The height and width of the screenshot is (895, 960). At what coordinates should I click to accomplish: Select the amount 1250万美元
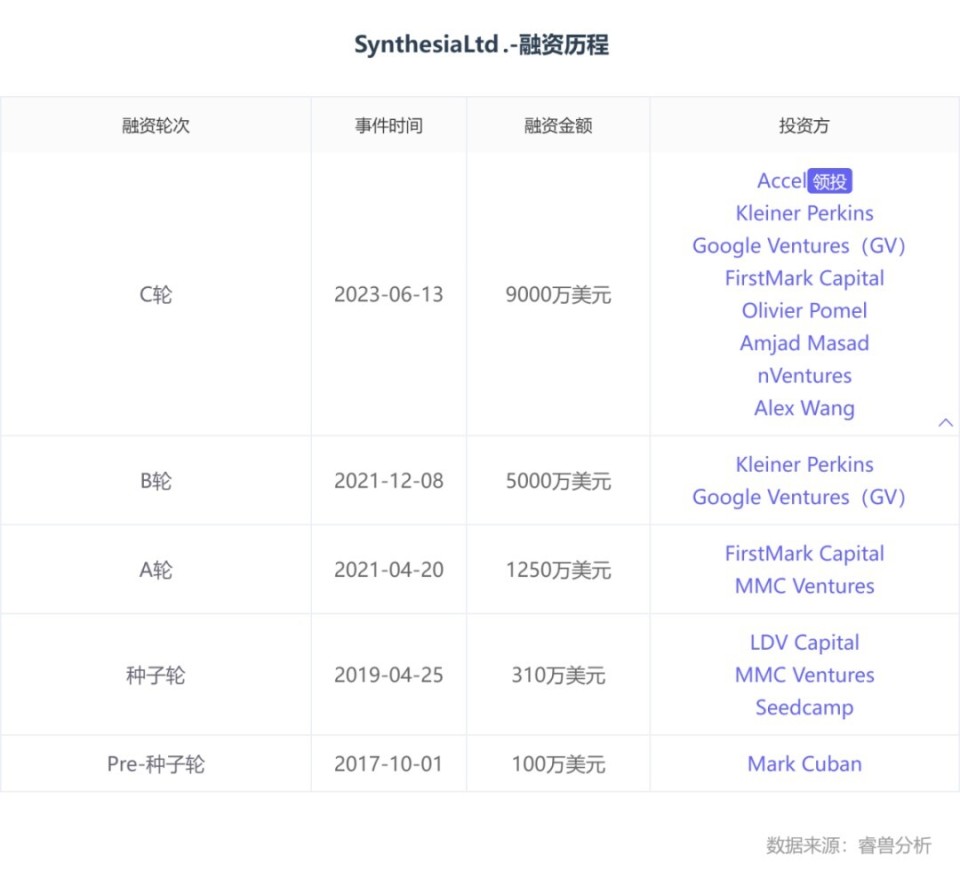coord(558,570)
